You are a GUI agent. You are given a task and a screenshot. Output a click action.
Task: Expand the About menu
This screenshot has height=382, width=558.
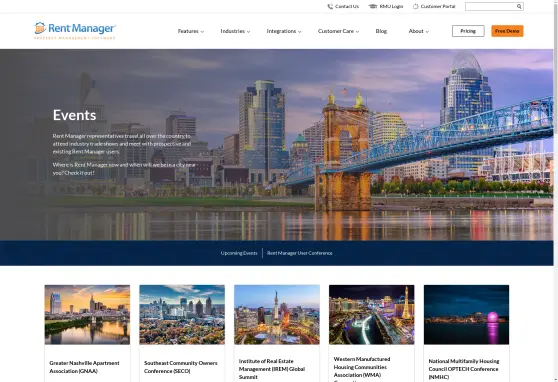tap(418, 31)
